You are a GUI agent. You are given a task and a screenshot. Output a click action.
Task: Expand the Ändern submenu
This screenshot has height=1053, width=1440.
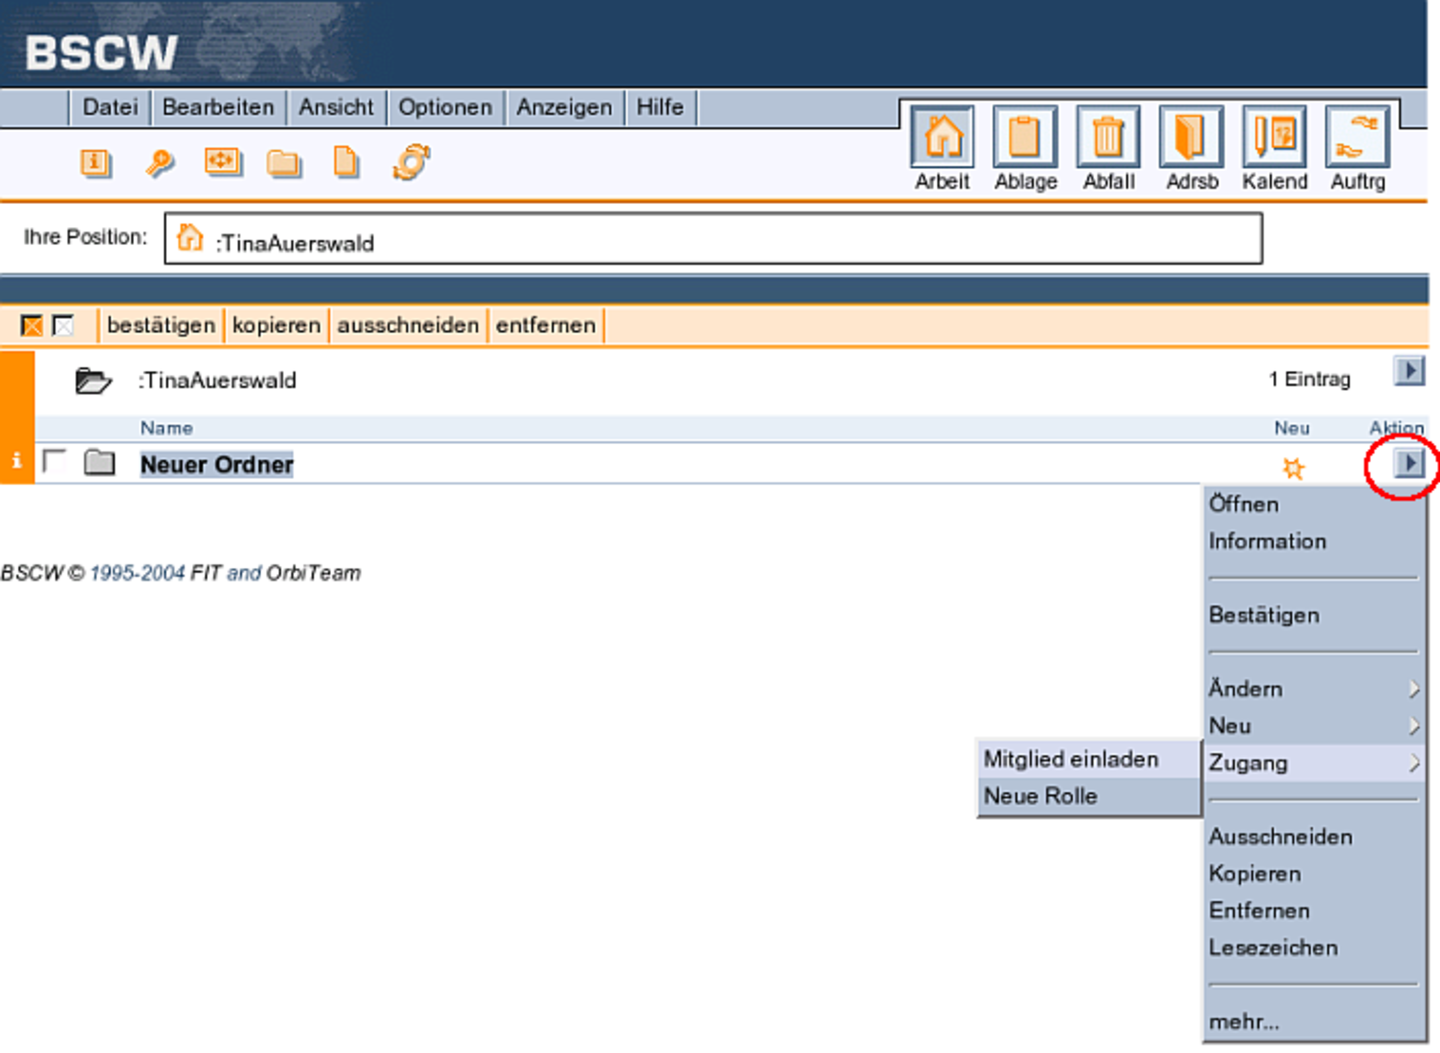1315,689
